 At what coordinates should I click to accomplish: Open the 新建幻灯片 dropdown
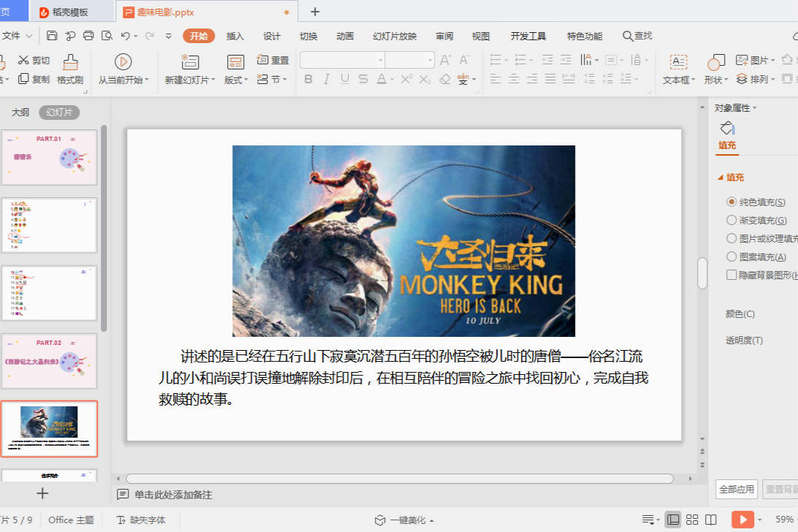(187, 80)
